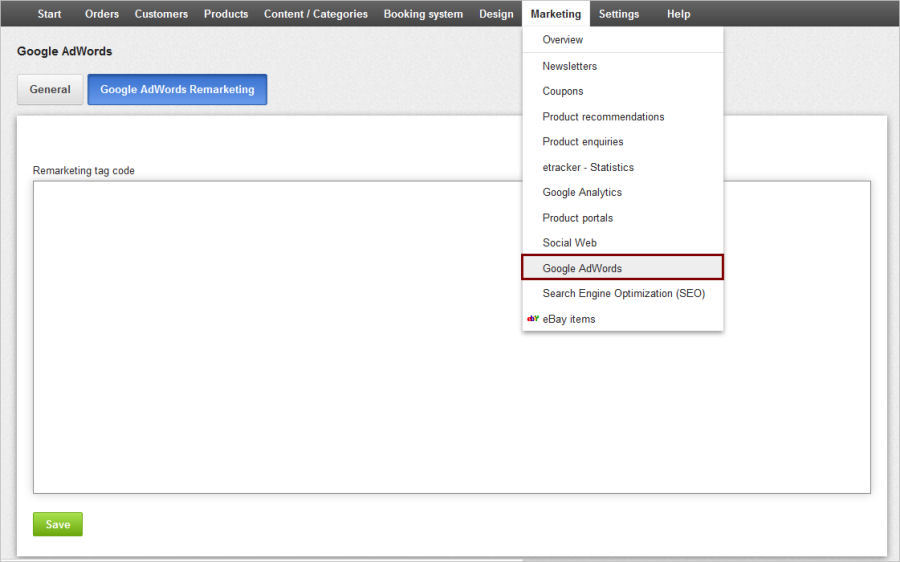Open the Content / Categories menu
The height and width of the screenshot is (562, 900).
click(x=316, y=14)
